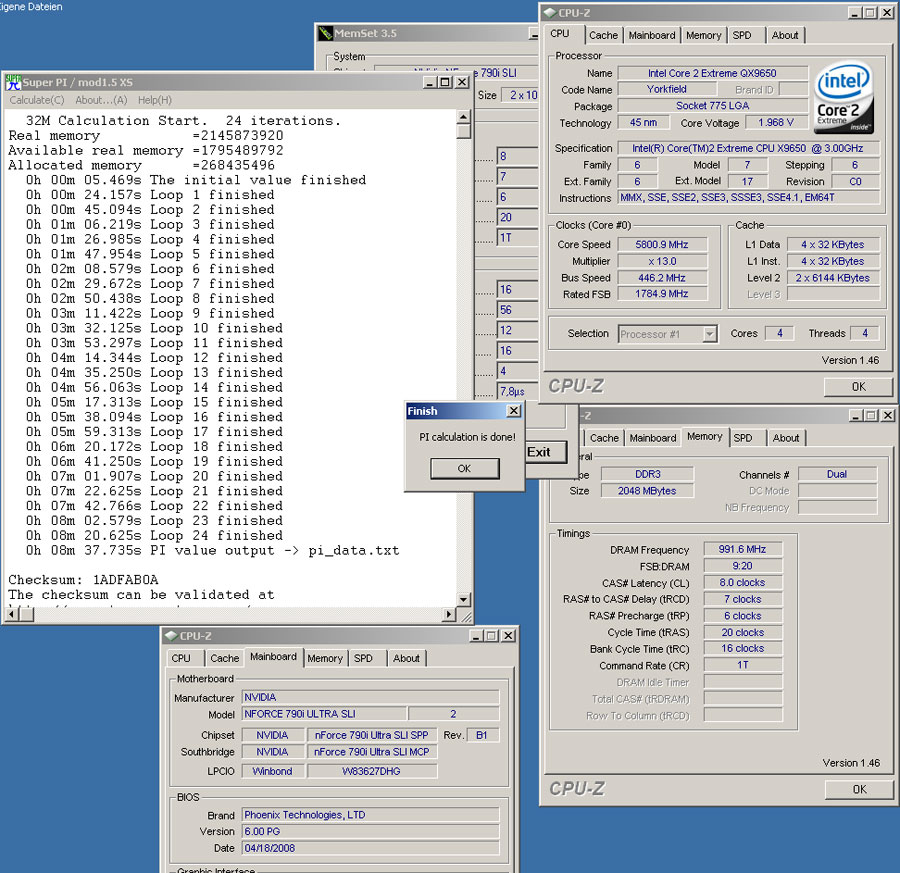Click Super PI horizontal scrollbar left arrow
This screenshot has width=900, height=873.
(x=11, y=615)
